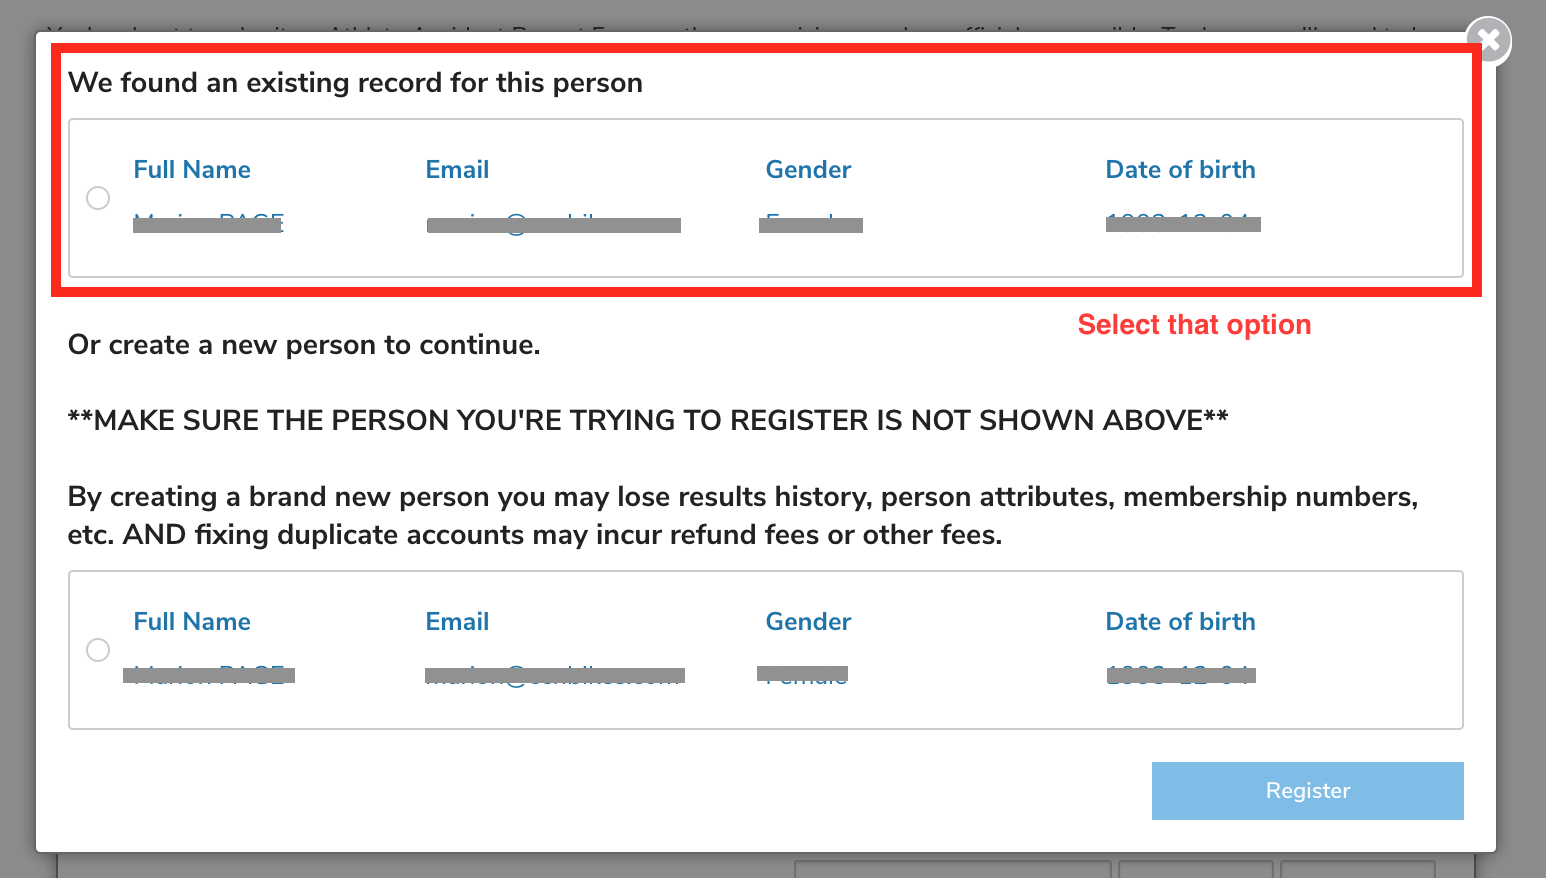Click Email label in new person box
This screenshot has width=1546, height=878.
tap(457, 622)
